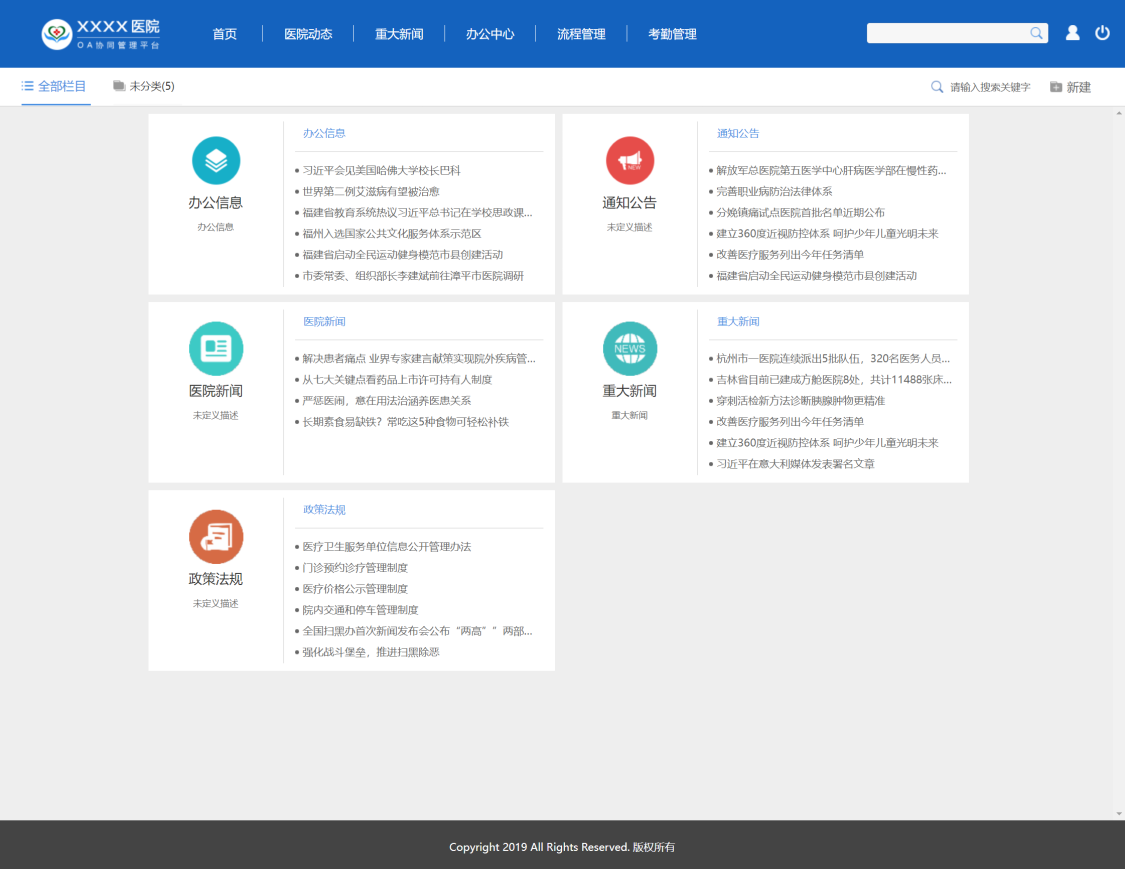Viewport: 1125px width, 869px height.
Task: Open the 医院新闻 newspaper icon
Action: pyautogui.click(x=216, y=348)
